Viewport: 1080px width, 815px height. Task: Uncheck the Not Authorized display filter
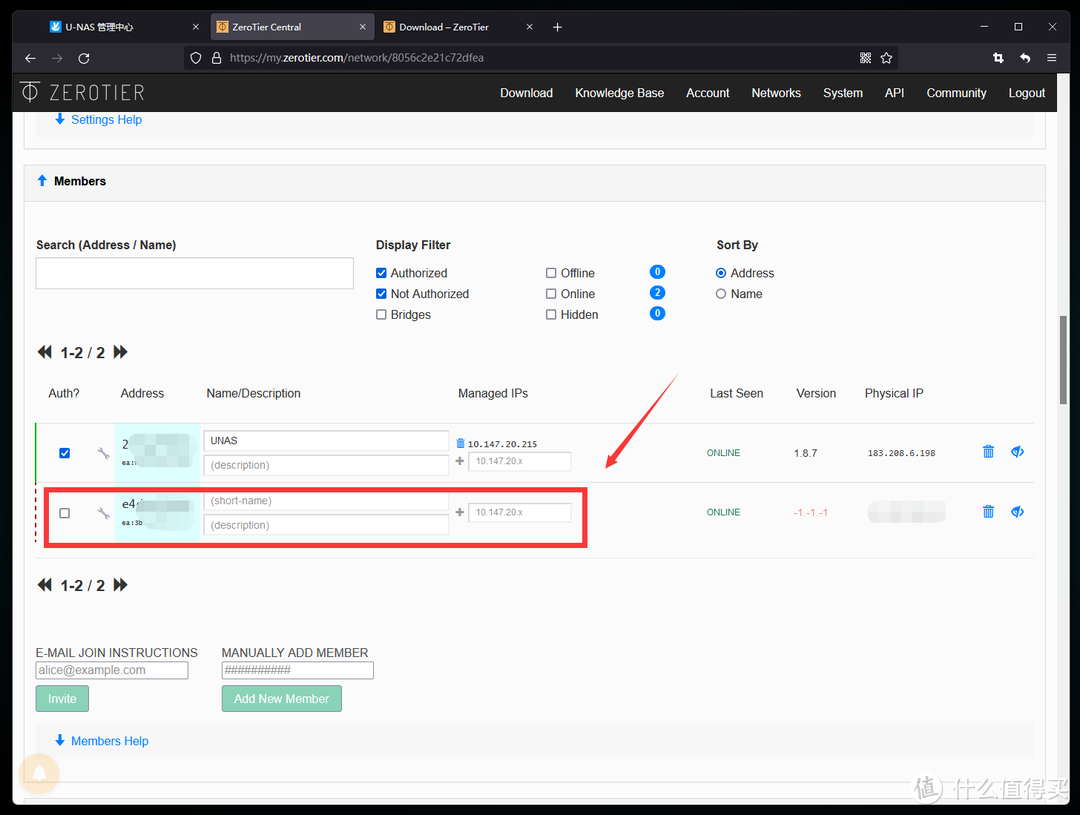(382, 294)
